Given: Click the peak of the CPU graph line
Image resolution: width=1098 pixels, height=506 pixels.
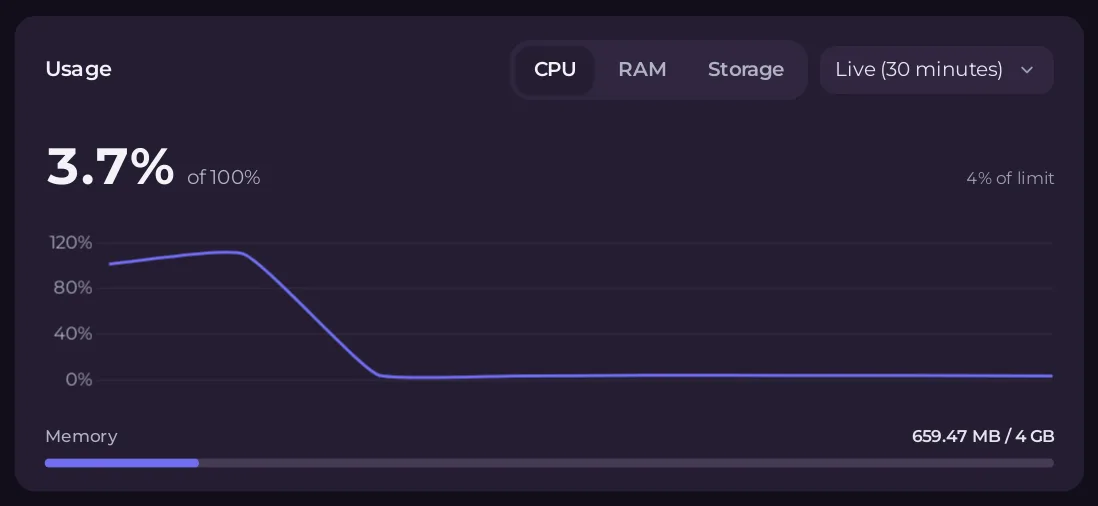Looking at the screenshot, I should coord(228,252).
